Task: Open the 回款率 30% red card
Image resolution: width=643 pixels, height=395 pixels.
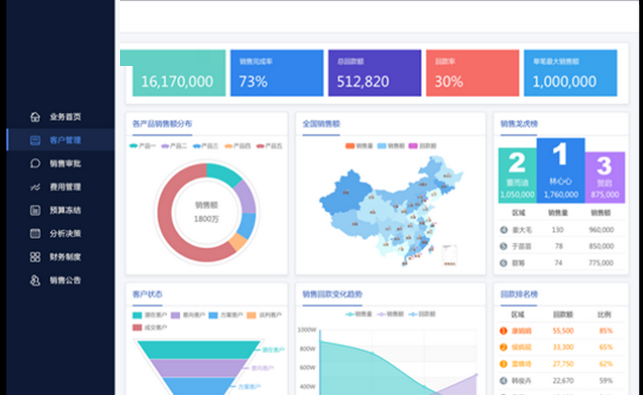Action: (x=472, y=73)
